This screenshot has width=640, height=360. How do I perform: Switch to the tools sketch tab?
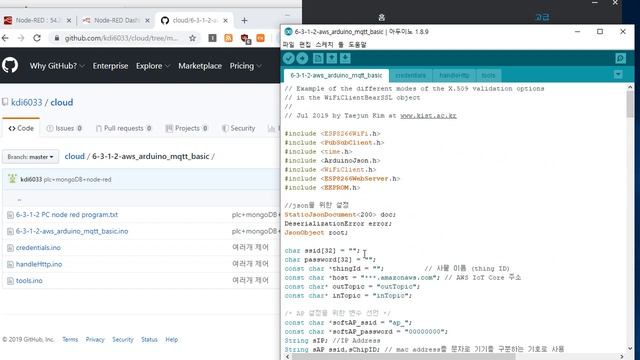[x=488, y=76]
